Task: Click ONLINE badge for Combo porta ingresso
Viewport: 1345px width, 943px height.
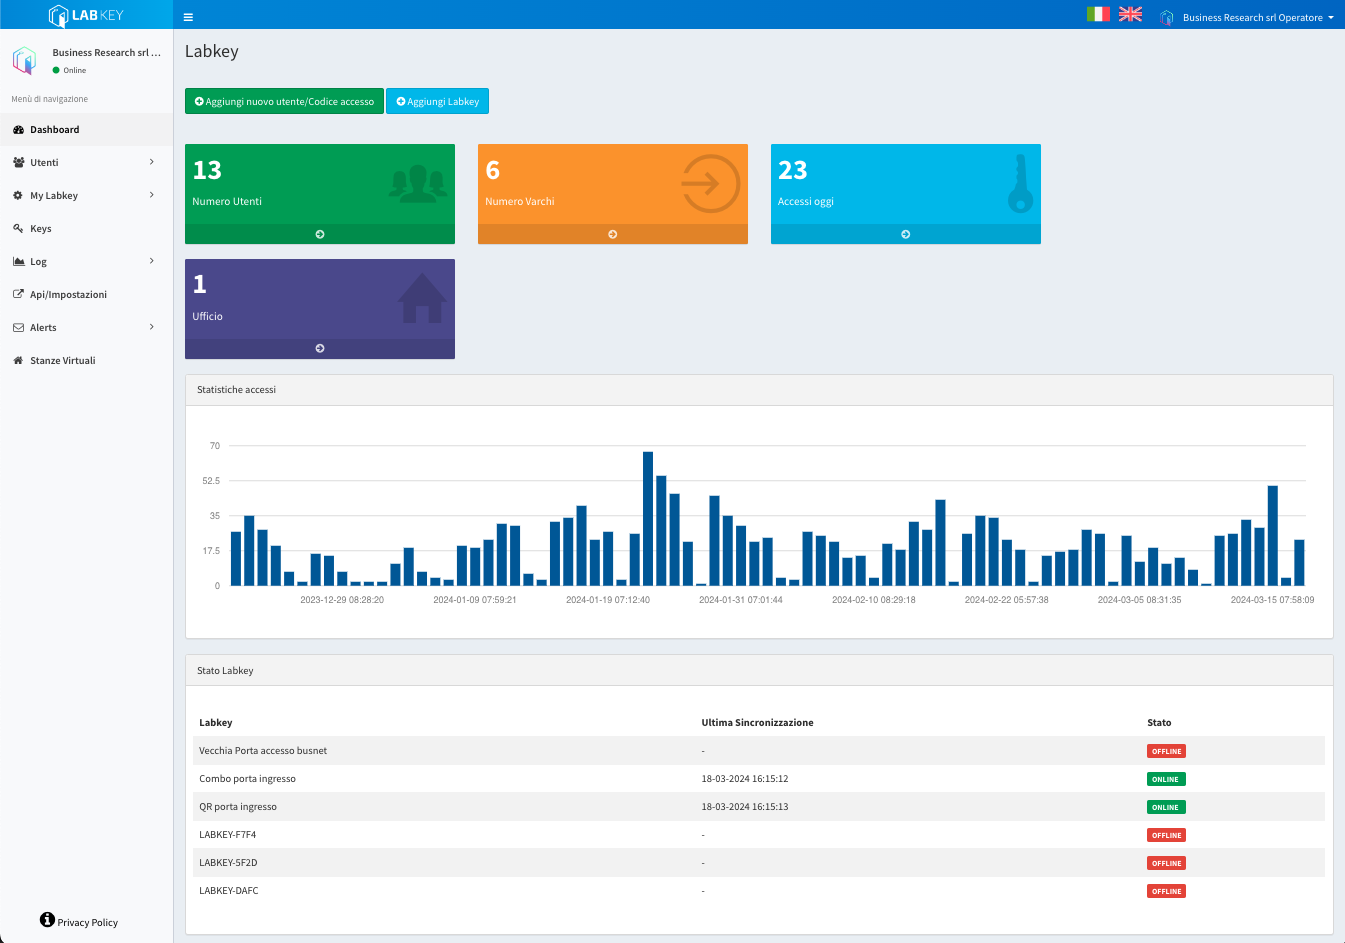Action: [x=1166, y=779]
